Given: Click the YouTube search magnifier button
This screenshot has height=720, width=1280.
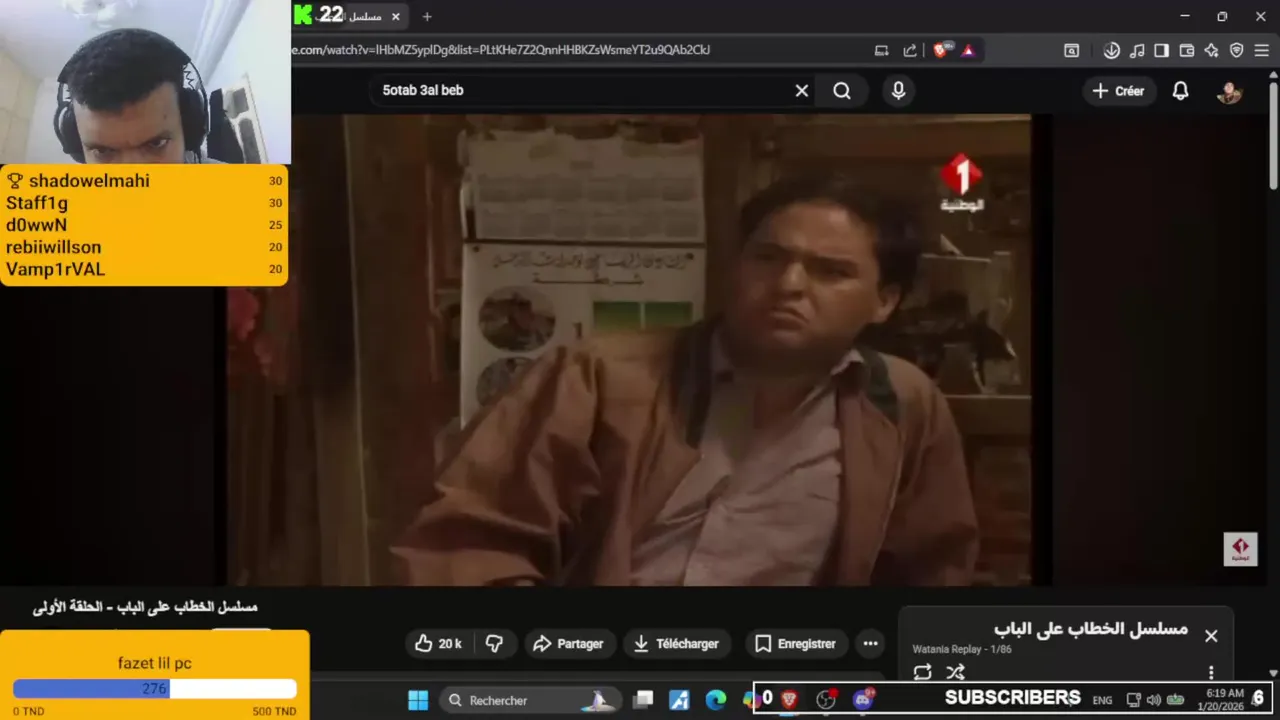Looking at the screenshot, I should tap(842, 91).
